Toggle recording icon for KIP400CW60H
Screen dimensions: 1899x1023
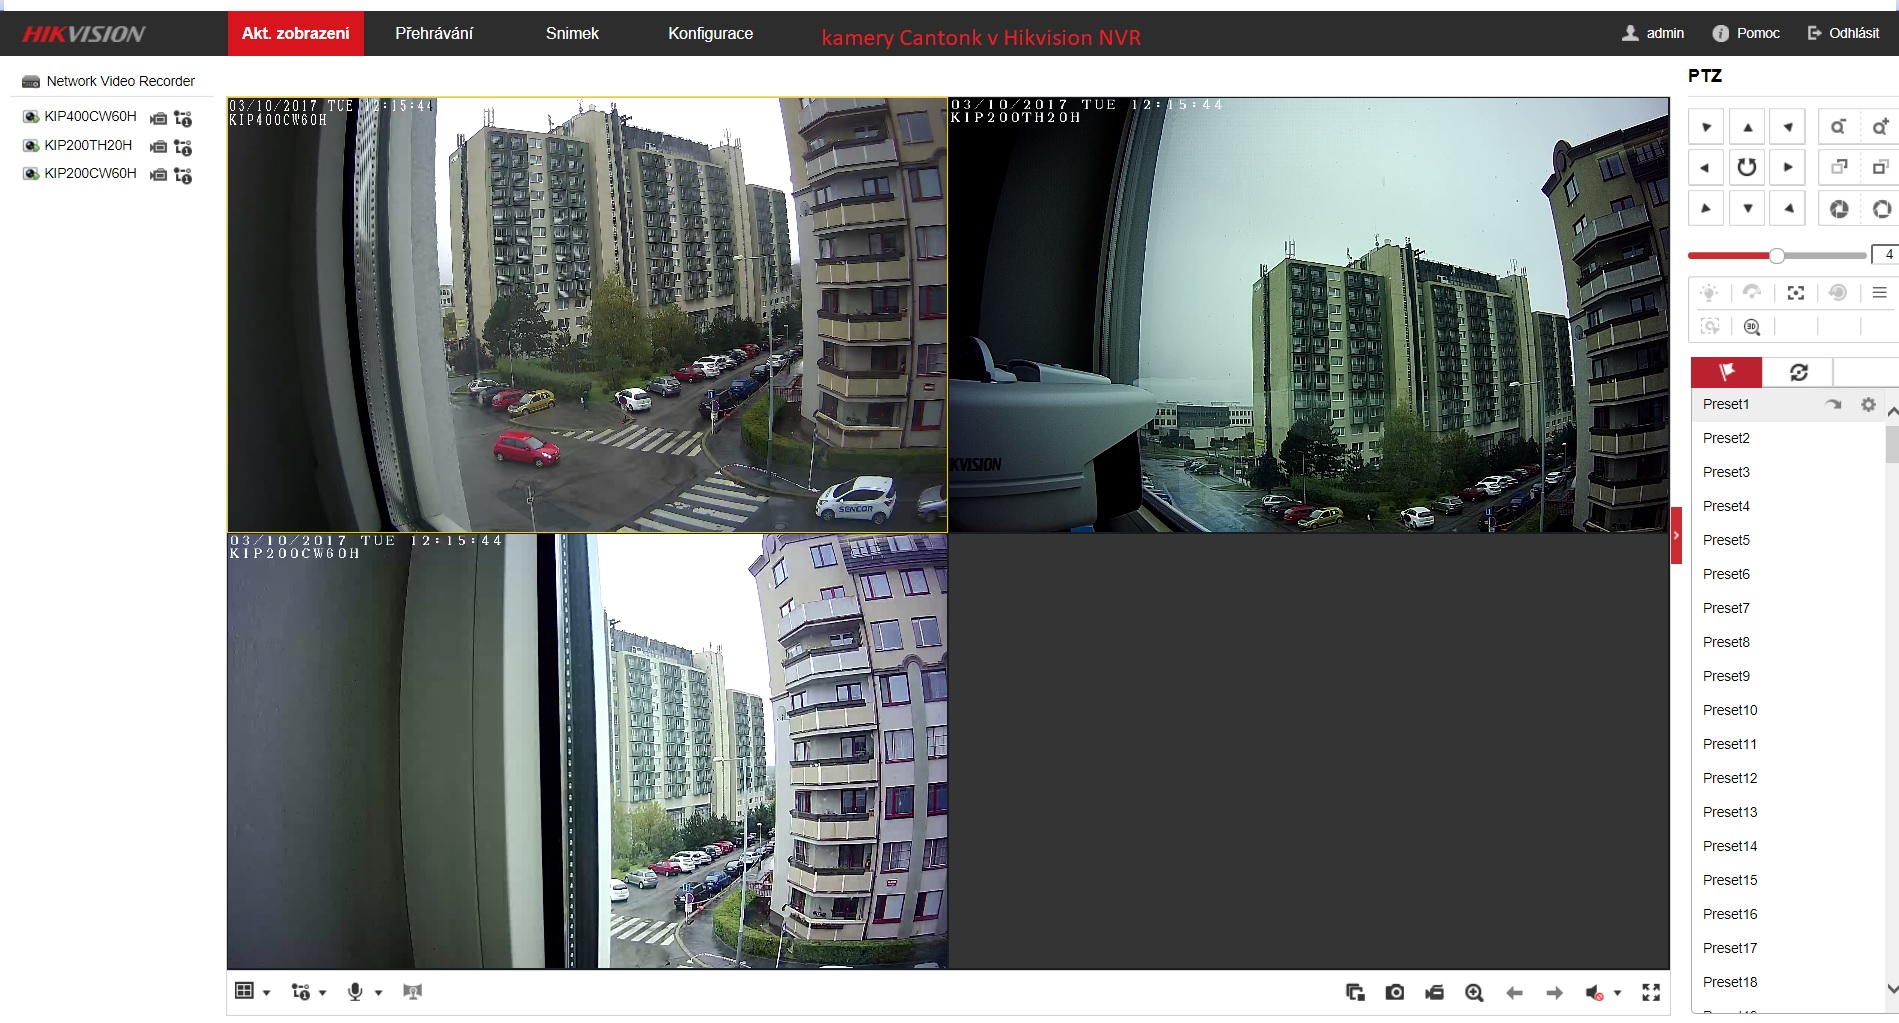click(158, 118)
